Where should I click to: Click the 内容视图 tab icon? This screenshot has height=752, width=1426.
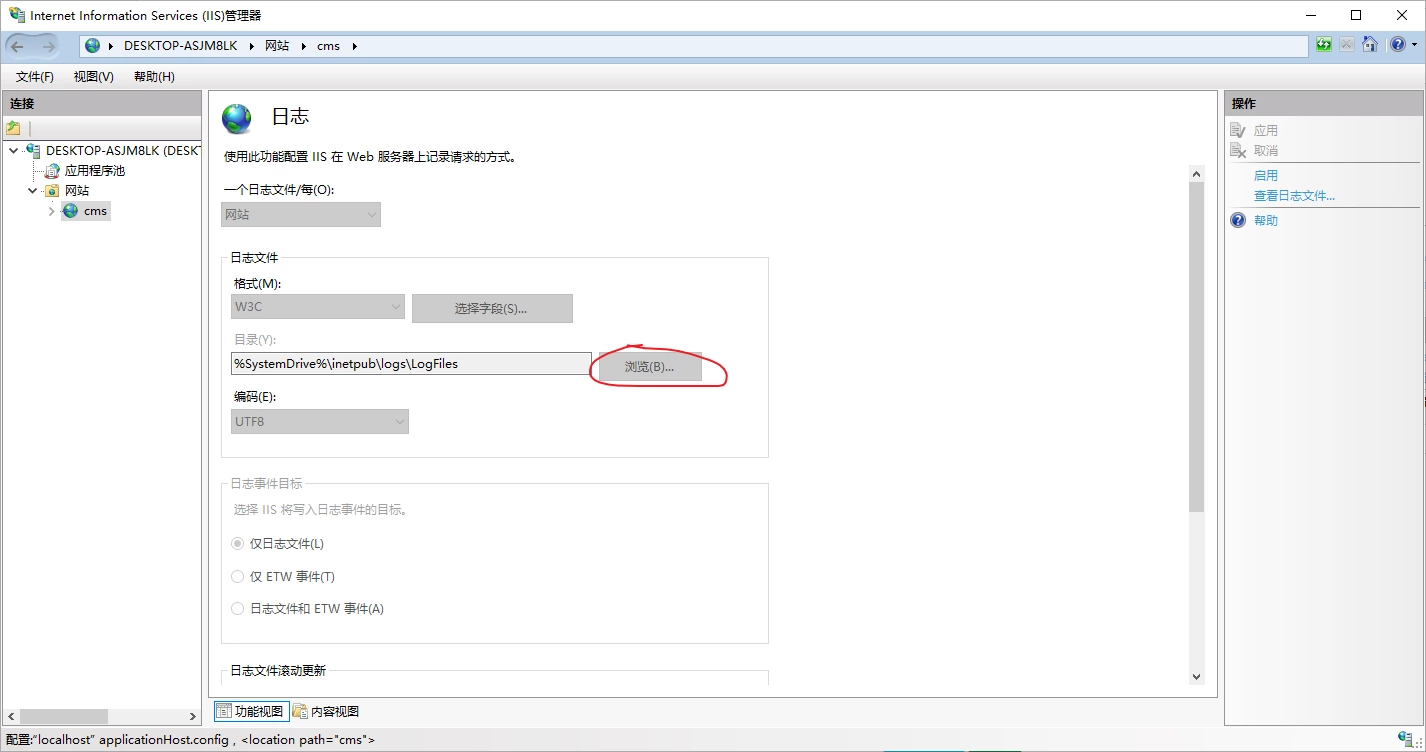pyautogui.click(x=300, y=711)
